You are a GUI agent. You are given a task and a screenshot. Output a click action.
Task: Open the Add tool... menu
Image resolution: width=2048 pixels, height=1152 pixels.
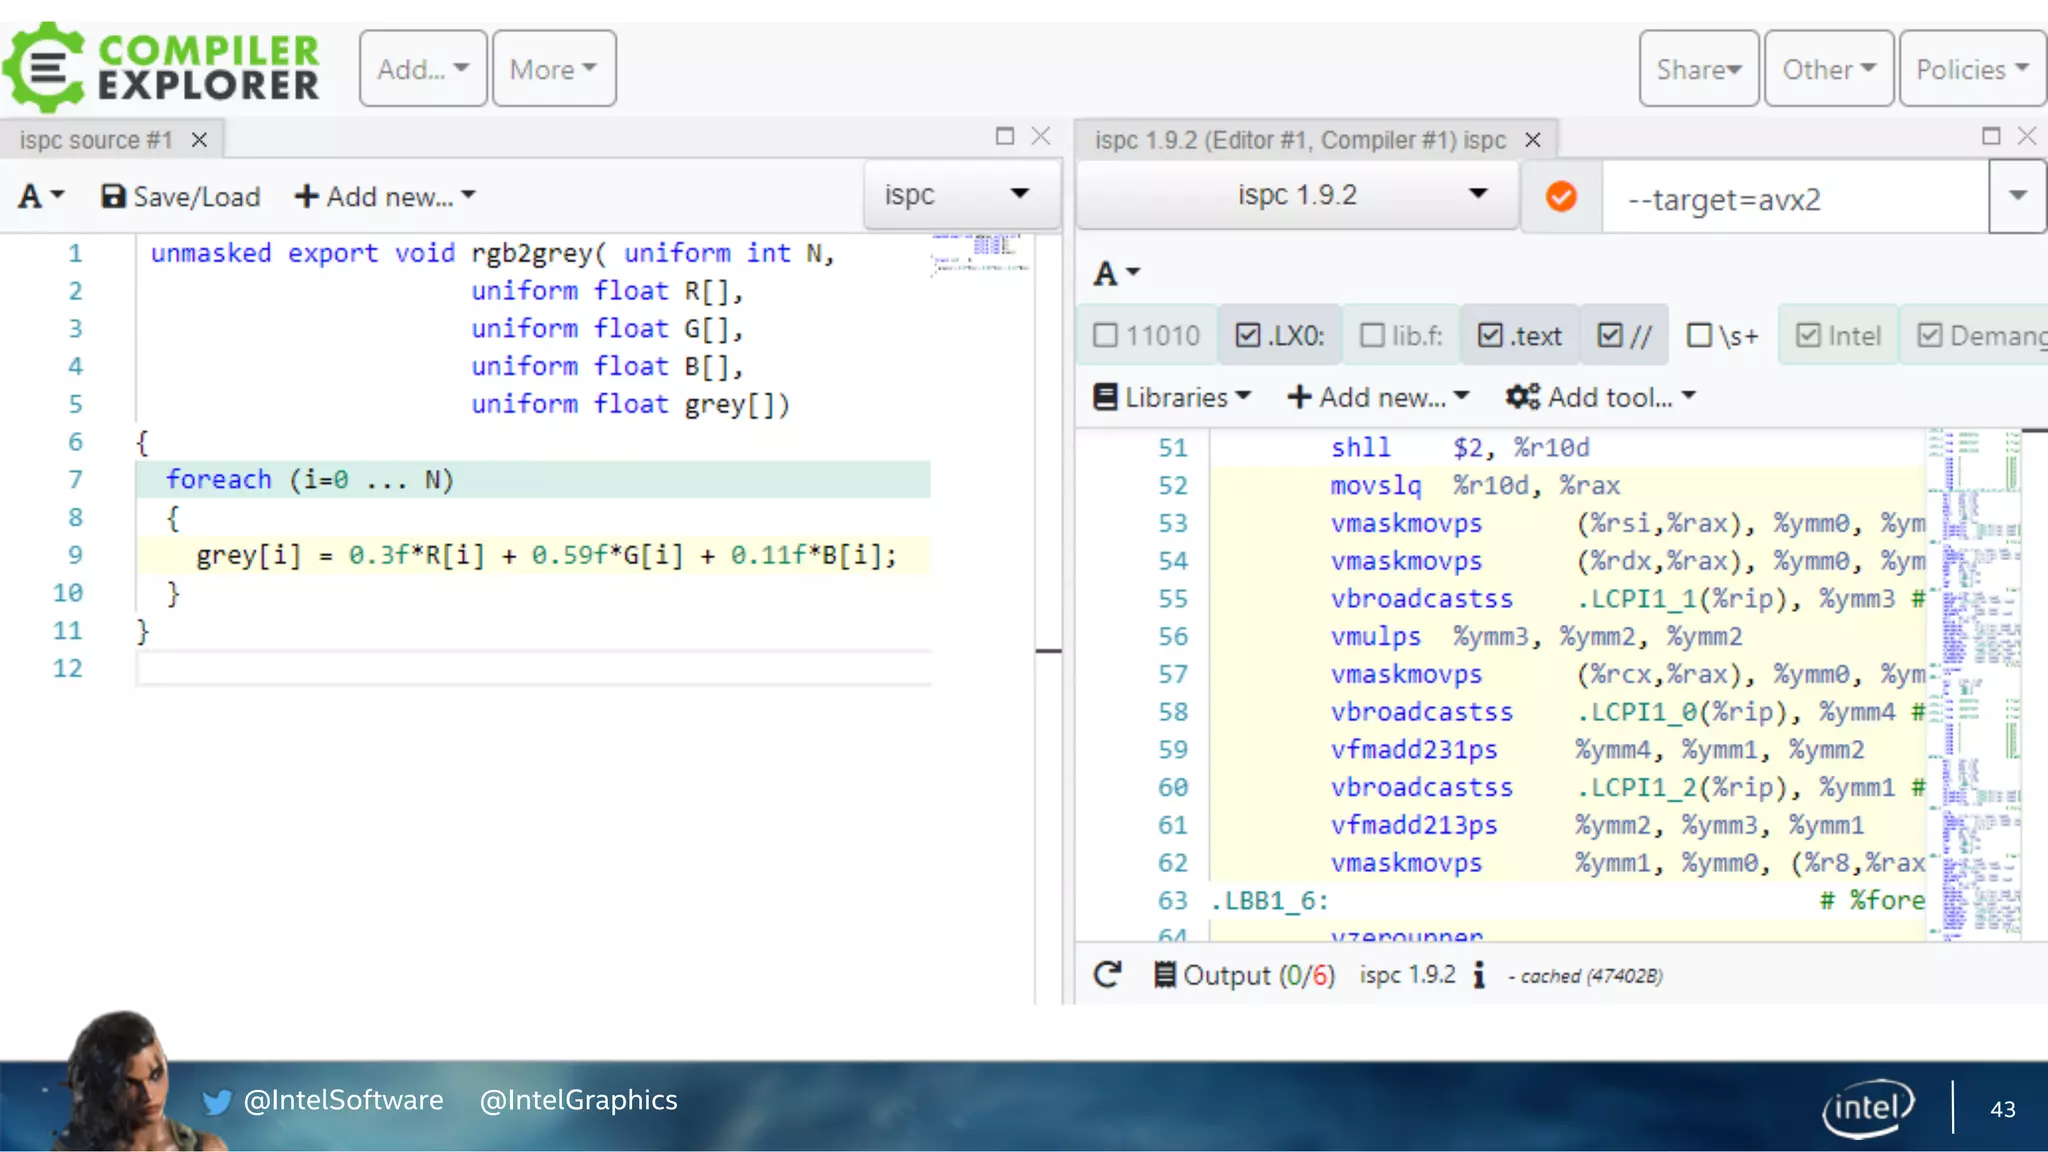pyautogui.click(x=1601, y=397)
